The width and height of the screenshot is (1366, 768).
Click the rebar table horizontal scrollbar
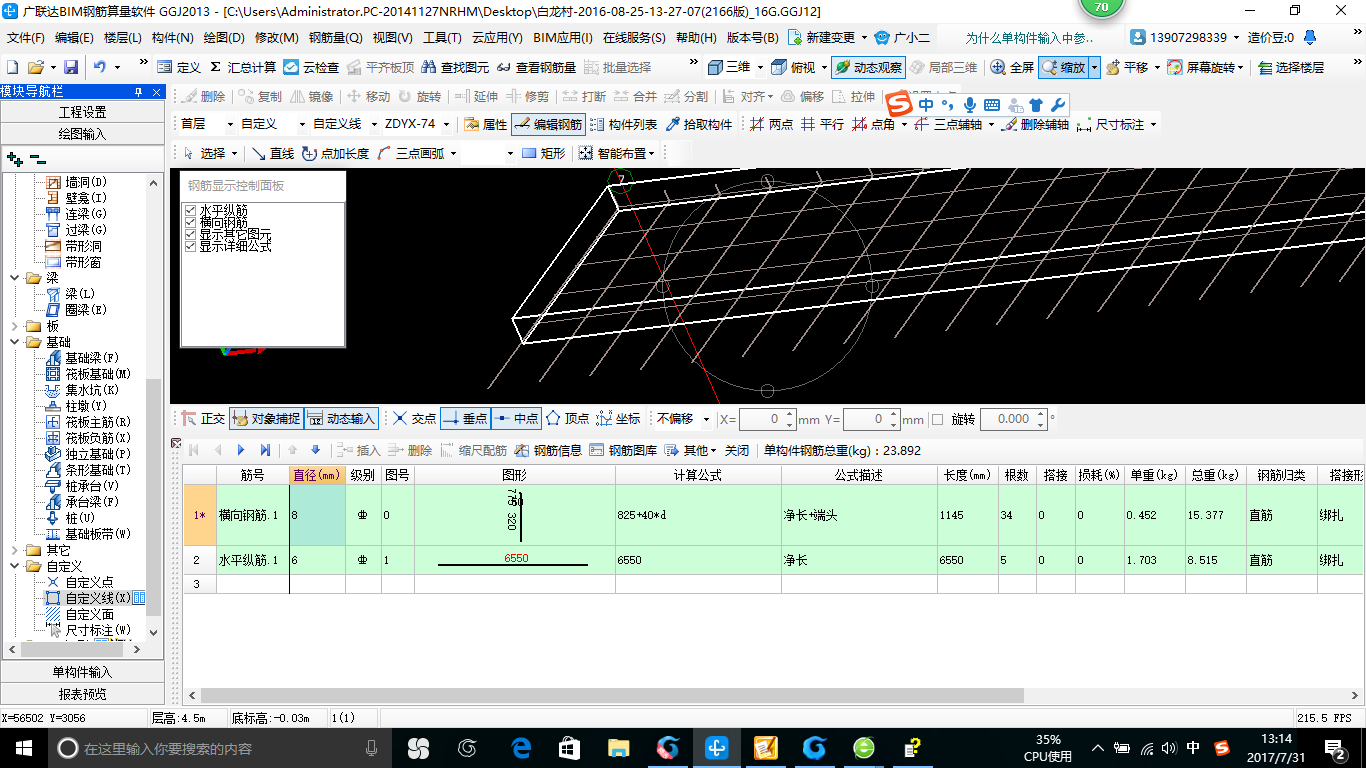click(612, 695)
